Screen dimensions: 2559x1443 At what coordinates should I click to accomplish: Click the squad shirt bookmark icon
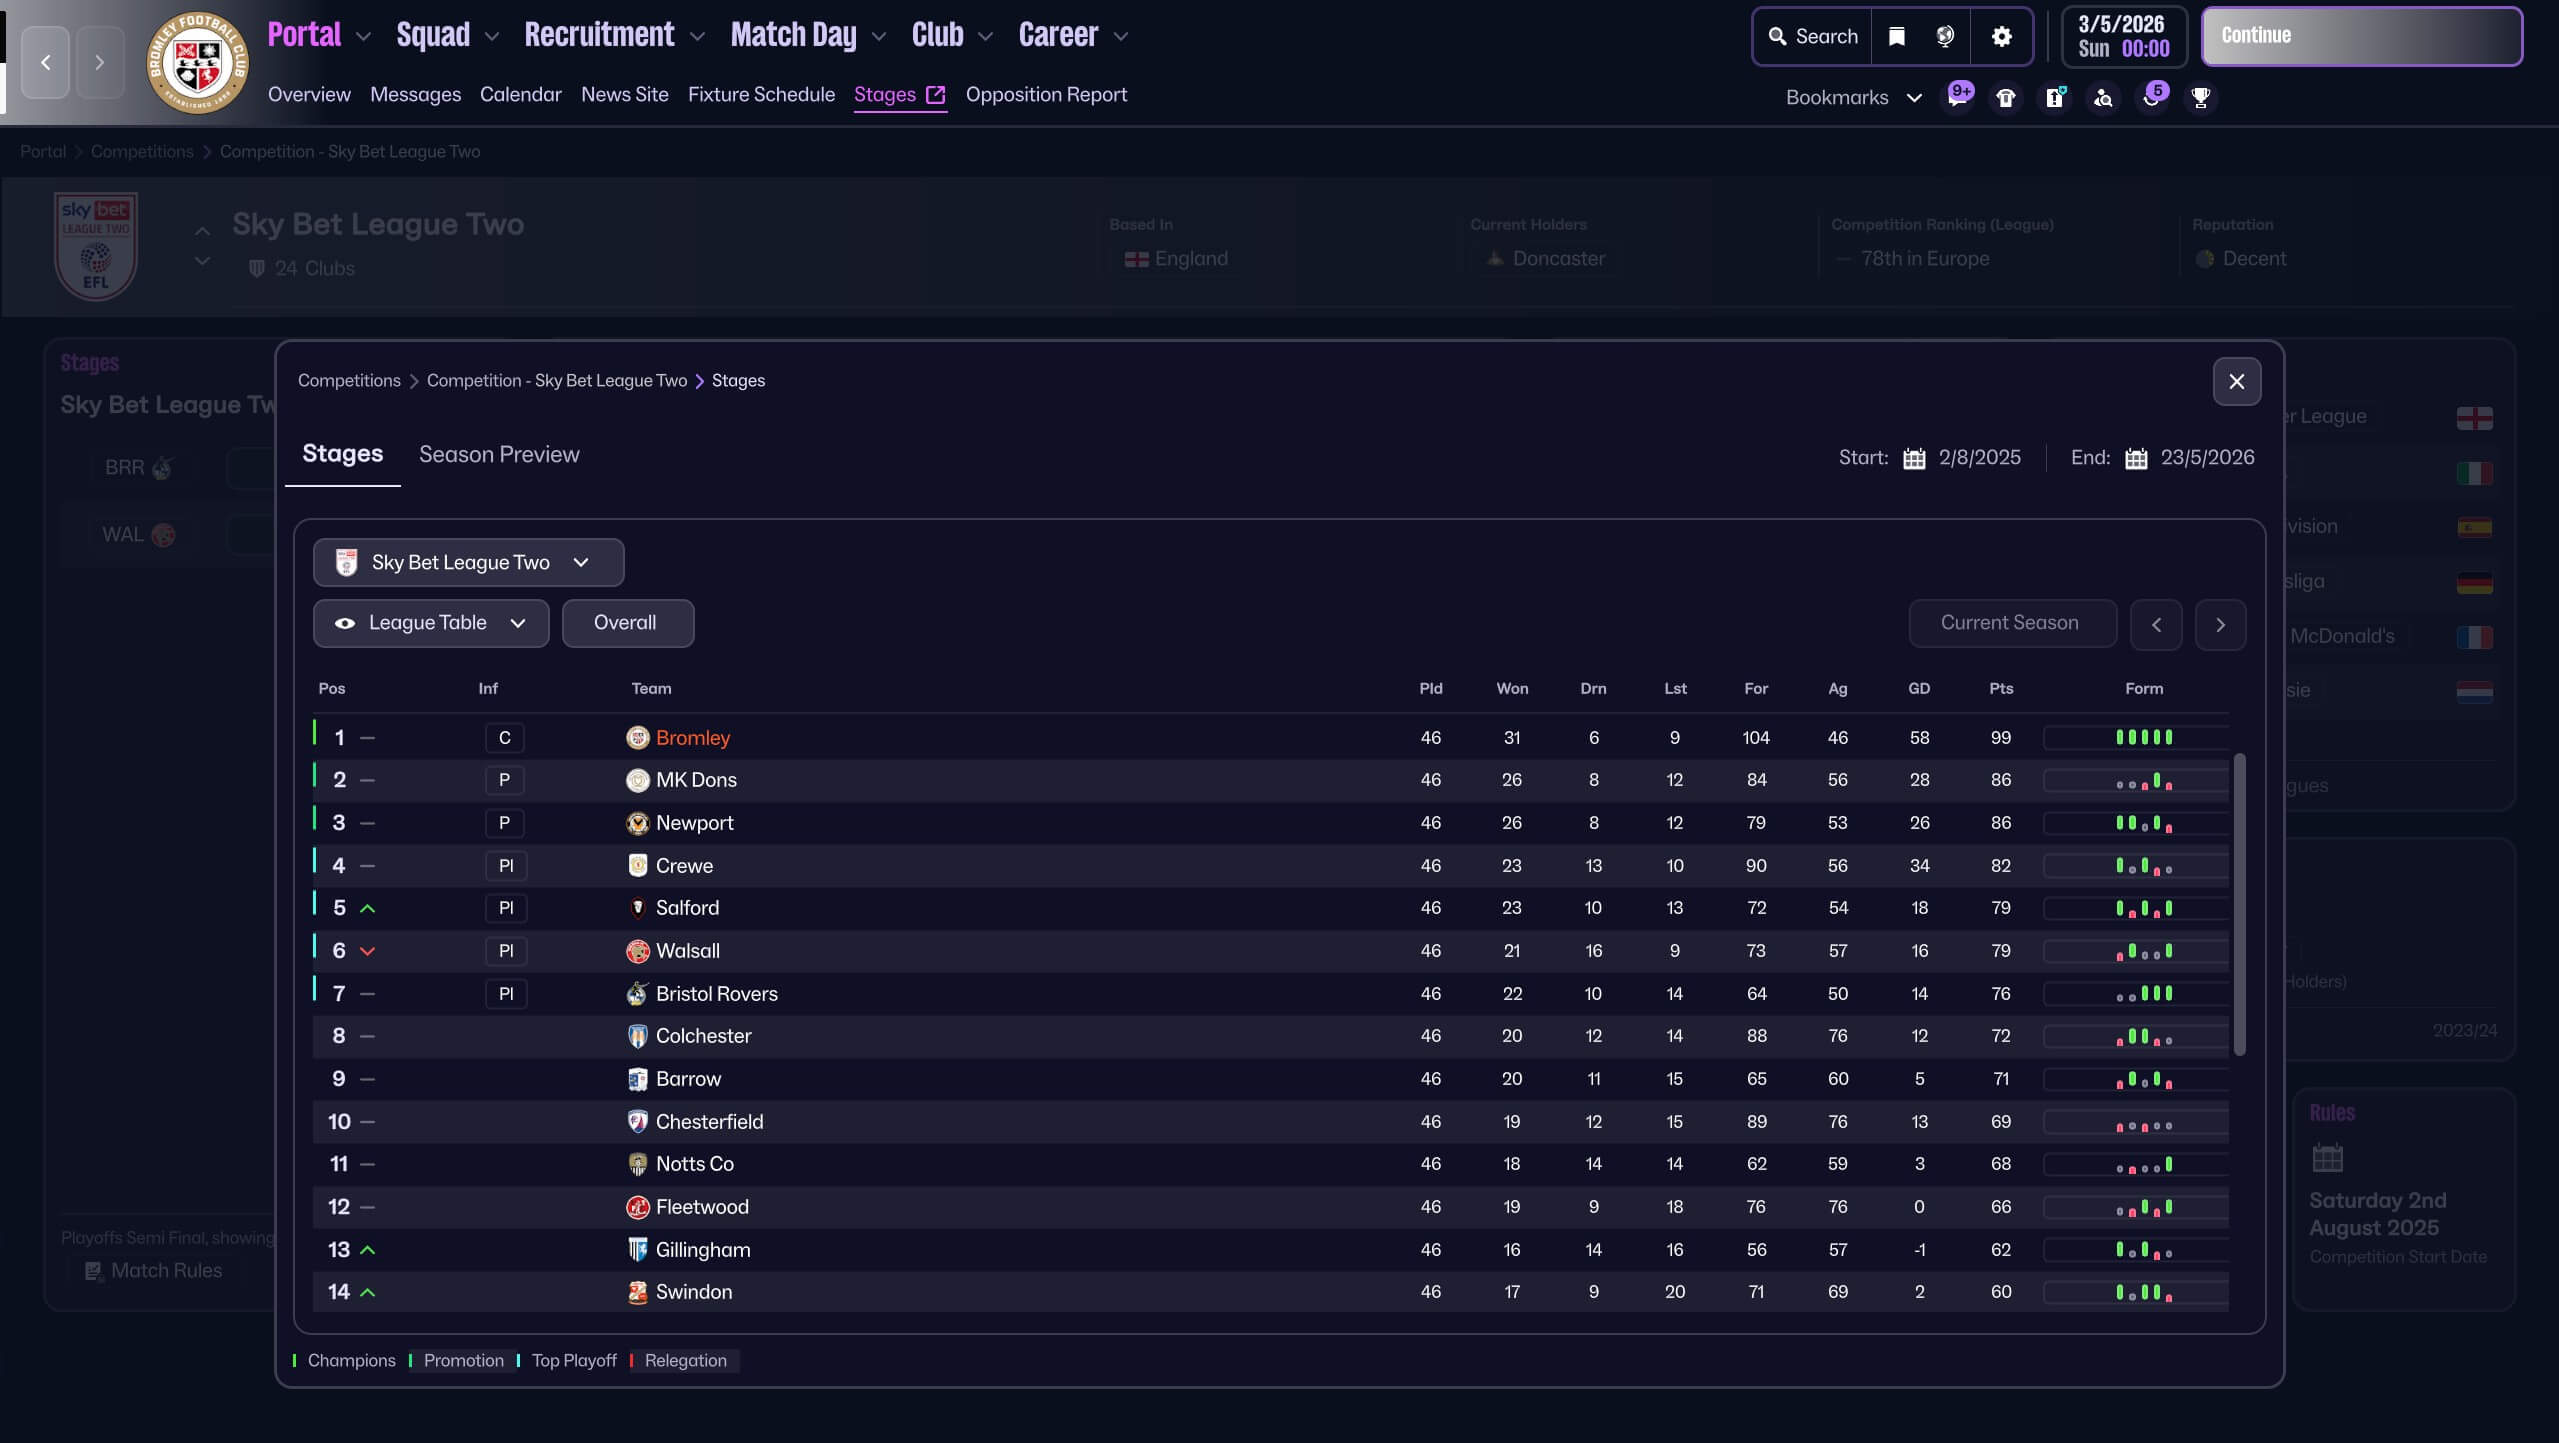tap(2005, 97)
